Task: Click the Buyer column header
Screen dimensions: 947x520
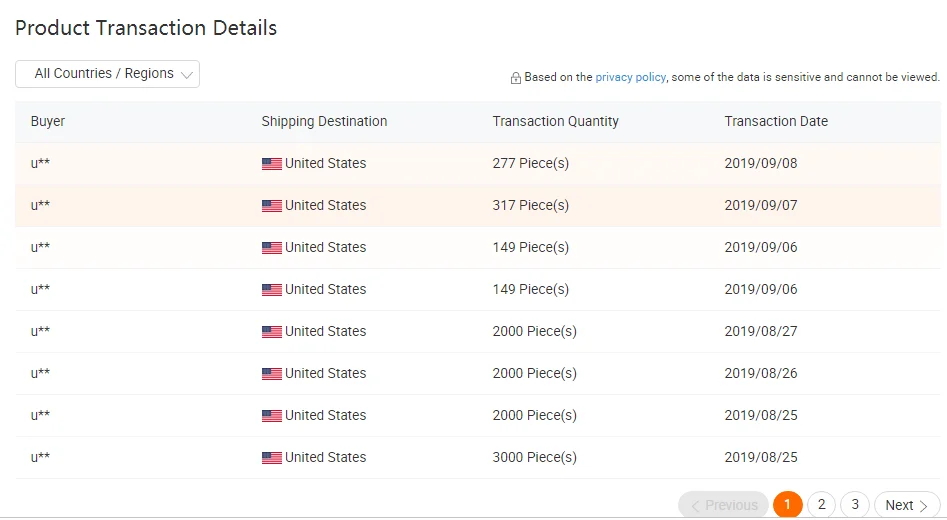Action: (x=48, y=122)
